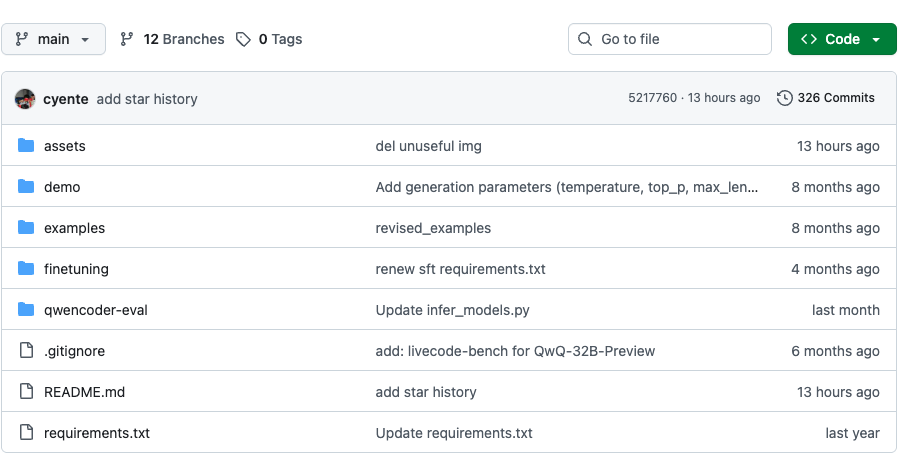Click '13 hours ago' in assets row

point(838,146)
